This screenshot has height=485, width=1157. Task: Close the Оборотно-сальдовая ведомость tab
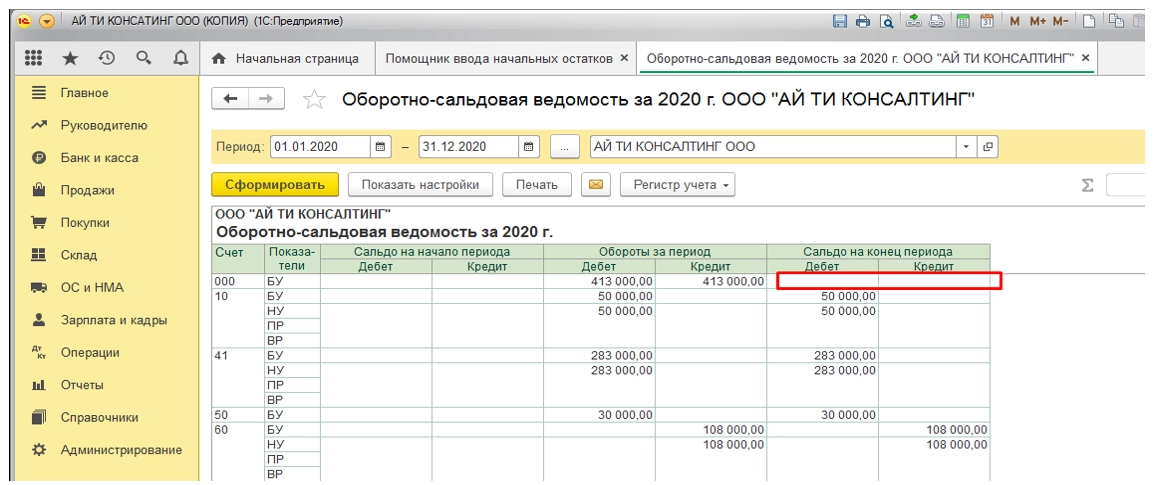tap(1085, 58)
